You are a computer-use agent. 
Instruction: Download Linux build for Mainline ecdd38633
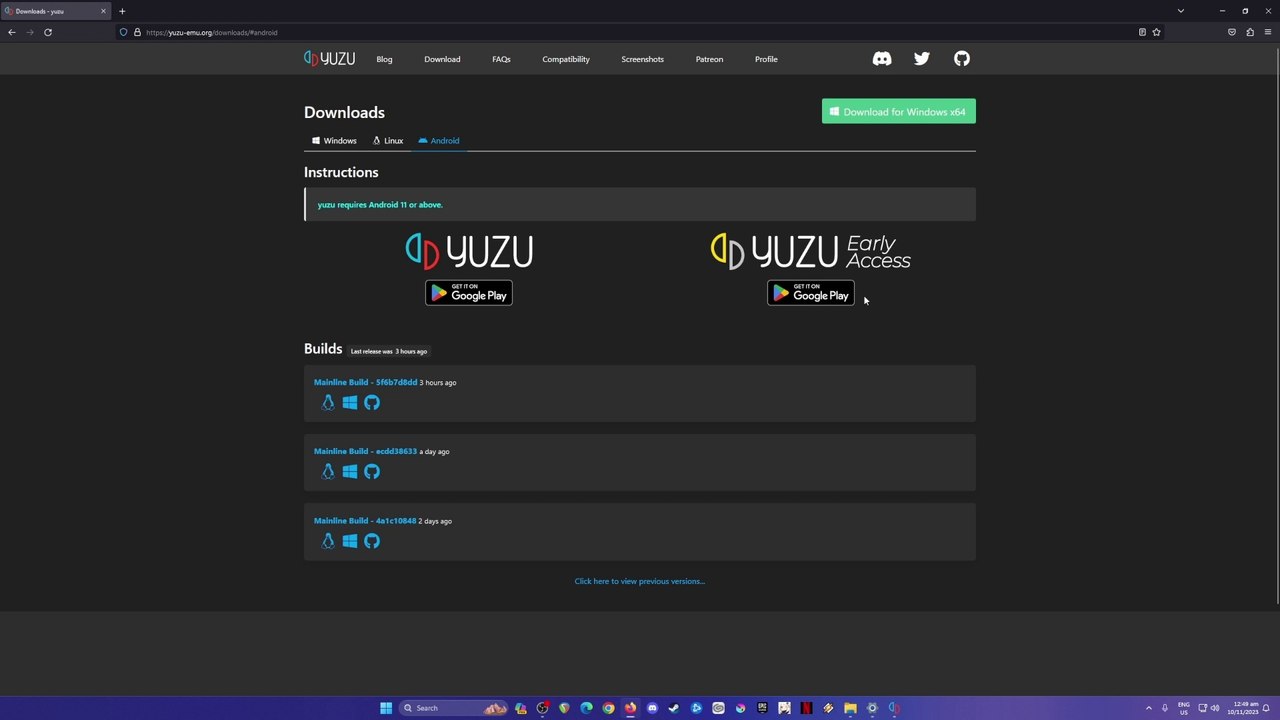pos(328,472)
